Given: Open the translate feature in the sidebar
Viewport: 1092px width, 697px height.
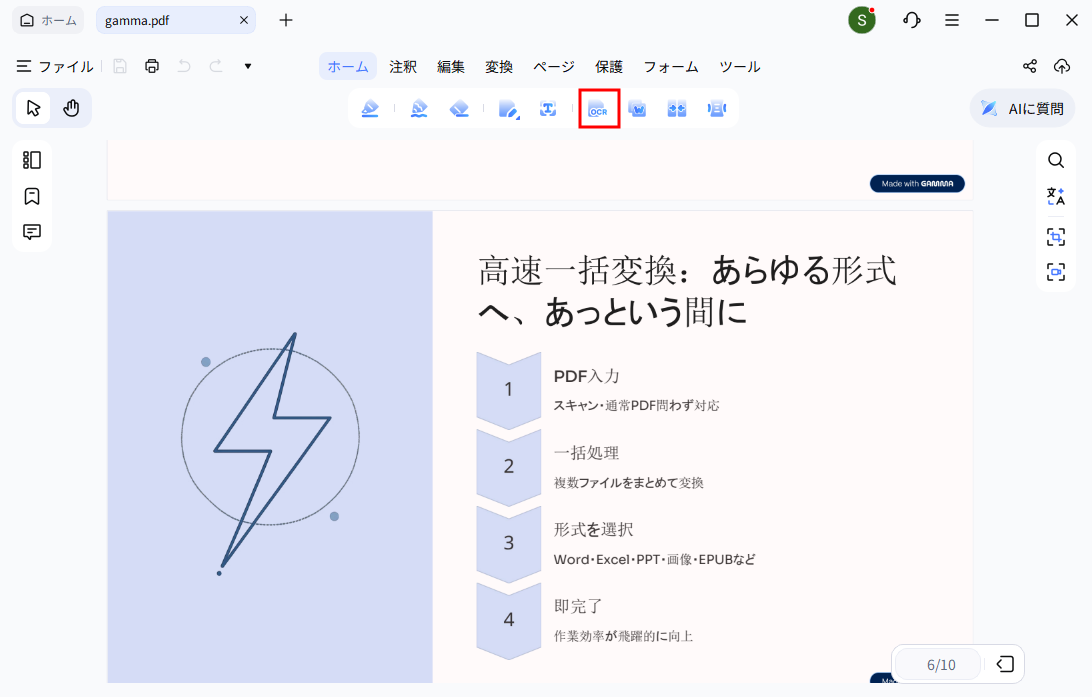Looking at the screenshot, I should (x=1055, y=196).
